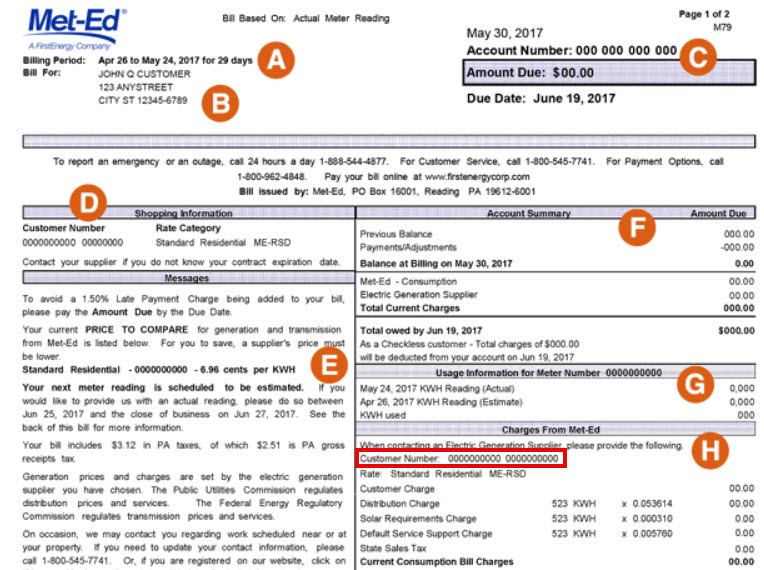
Task: Click 'Usage Information for Meter Number 0000000000' header
Action: point(549,373)
